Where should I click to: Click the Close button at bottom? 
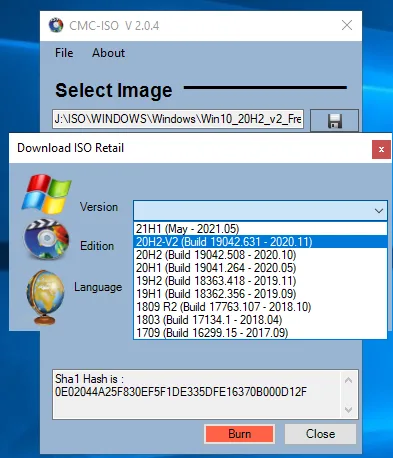click(x=320, y=434)
